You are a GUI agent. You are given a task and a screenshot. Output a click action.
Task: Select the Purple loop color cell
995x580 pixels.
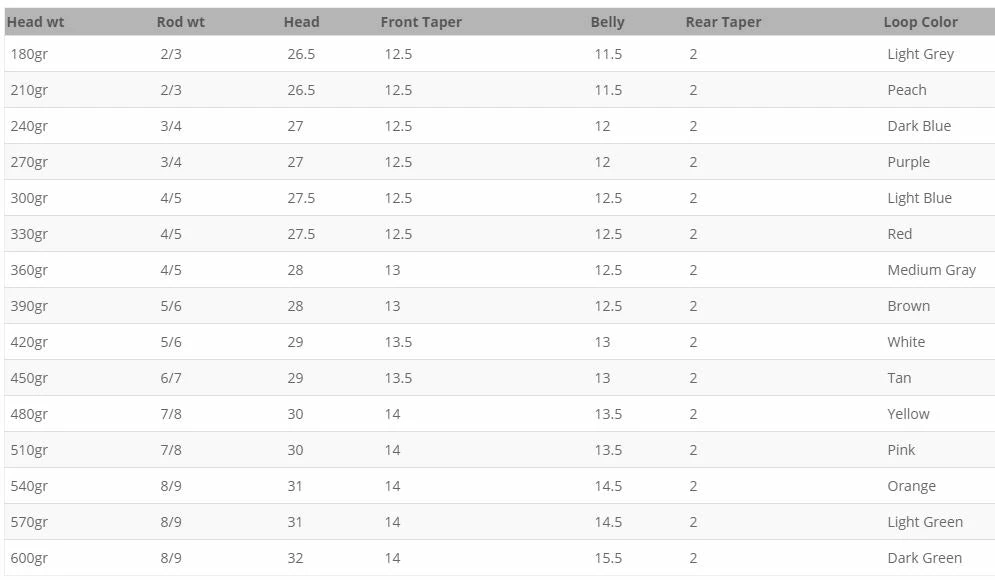tap(908, 162)
